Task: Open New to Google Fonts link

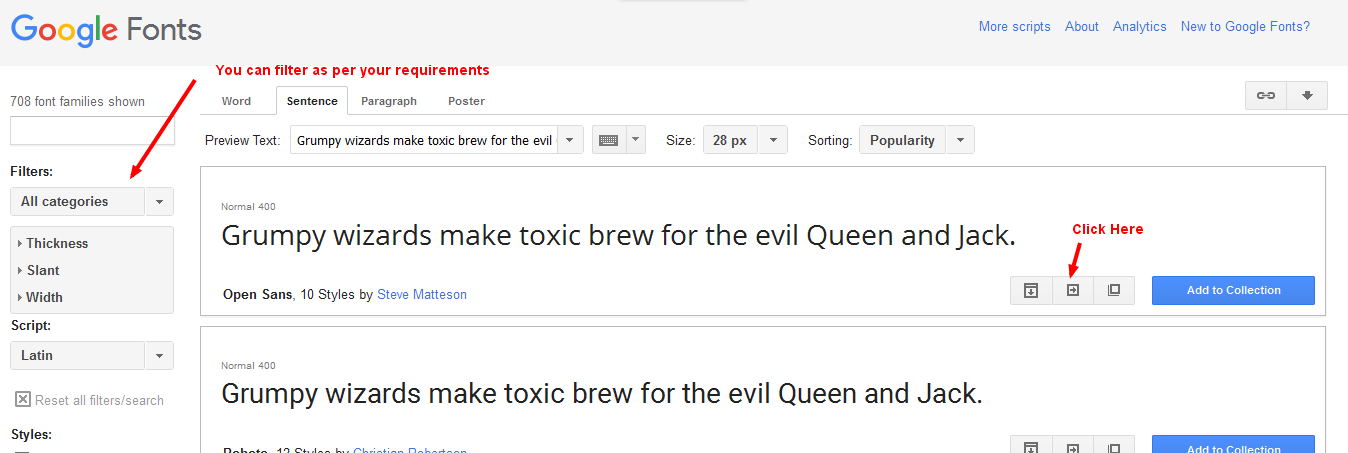Action: tap(1245, 27)
